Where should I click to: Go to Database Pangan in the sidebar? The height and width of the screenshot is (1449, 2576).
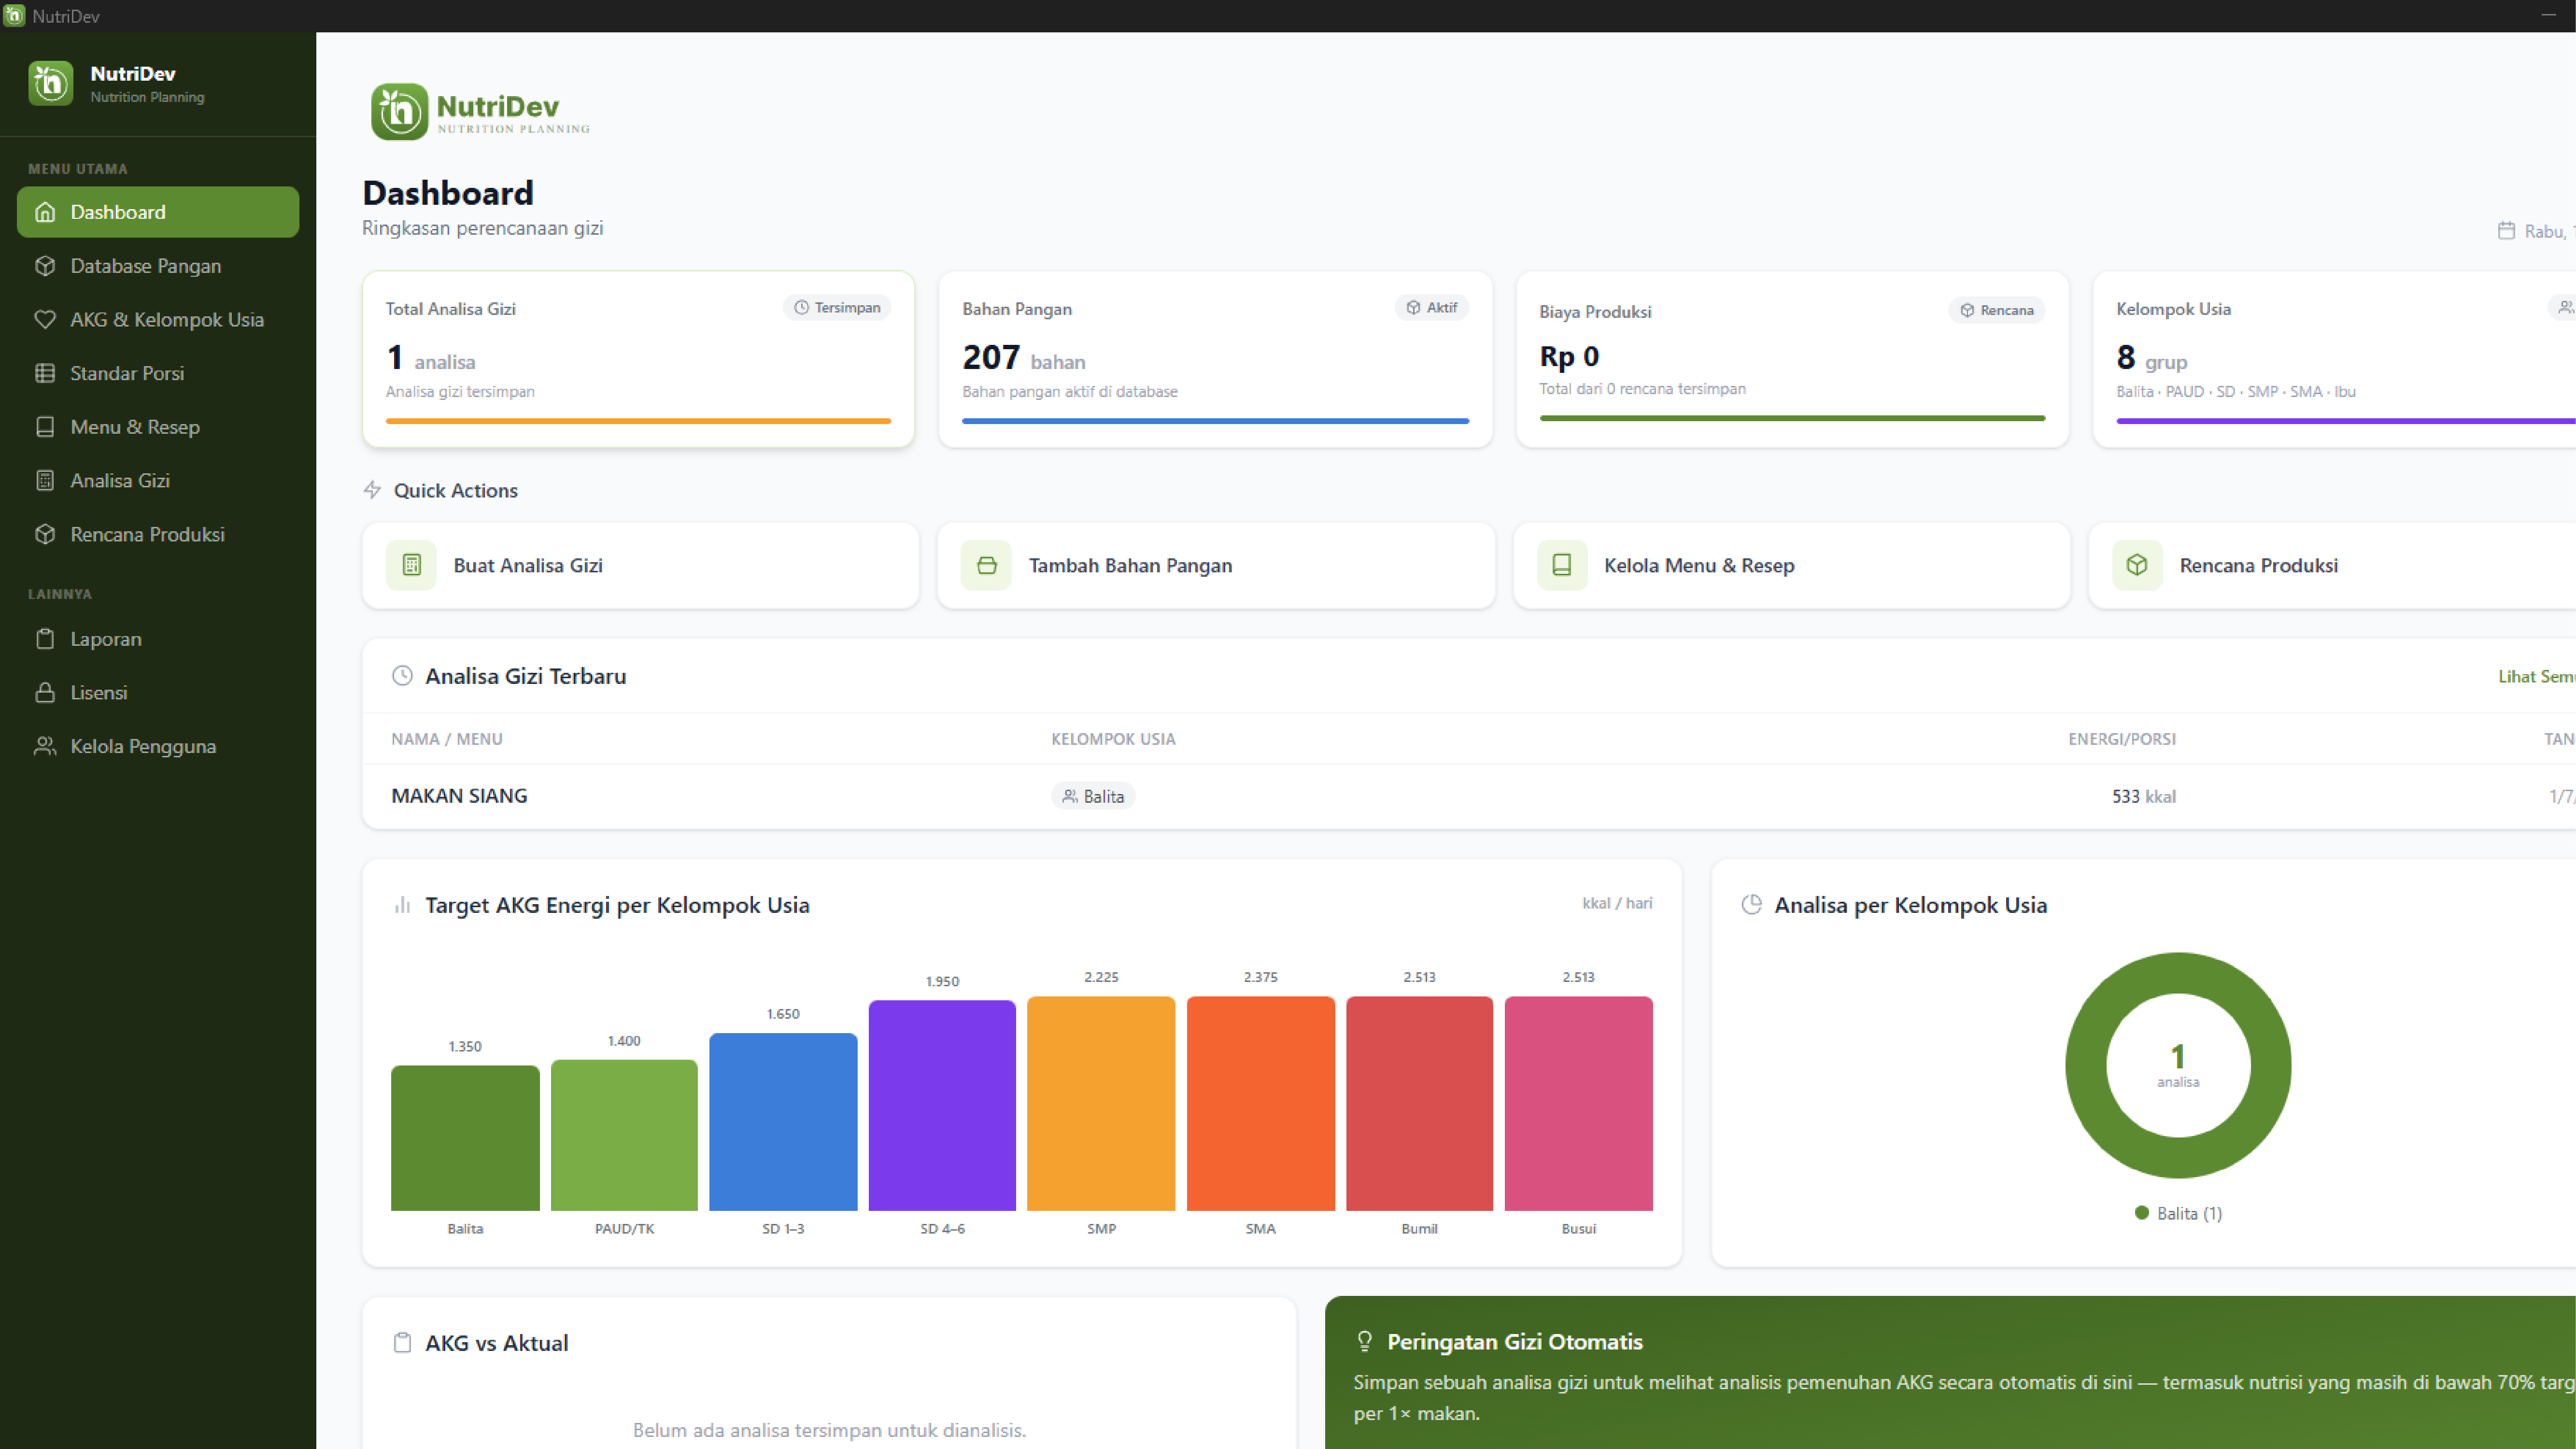click(x=158, y=266)
